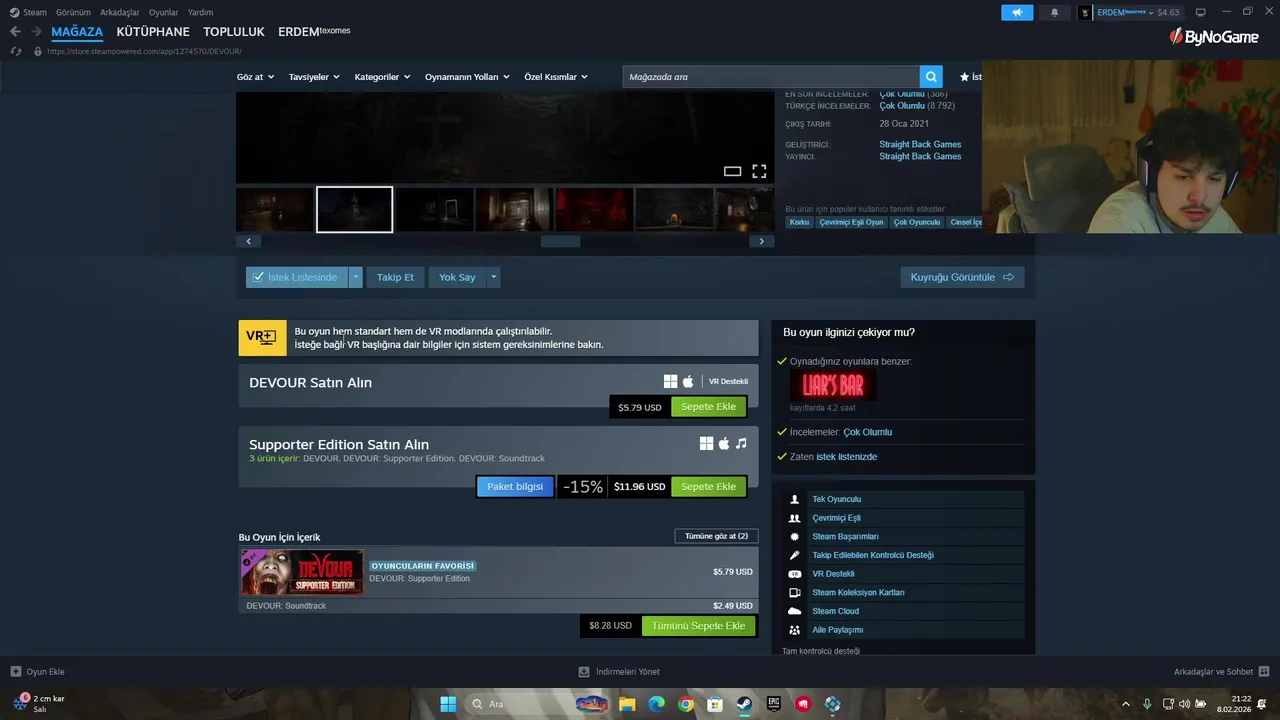Click the Çevrimiçi Eşli co-op icon

(795, 518)
